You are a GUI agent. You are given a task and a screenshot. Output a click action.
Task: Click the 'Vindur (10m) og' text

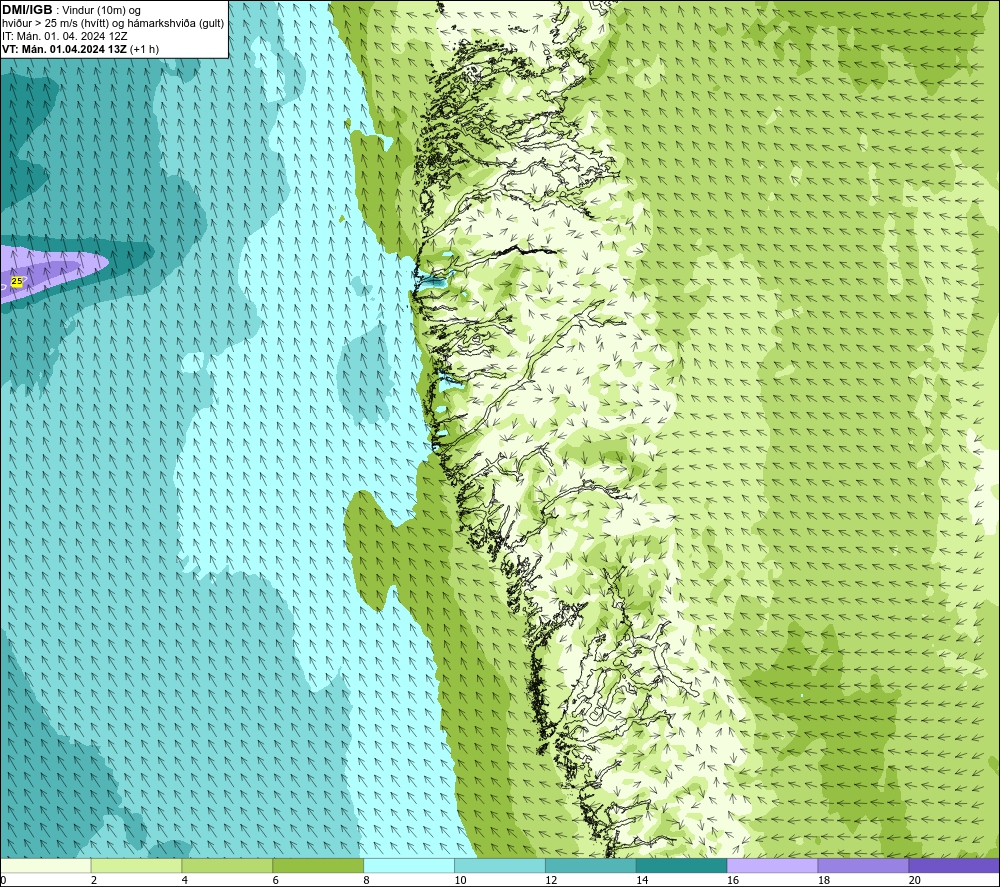point(101,11)
